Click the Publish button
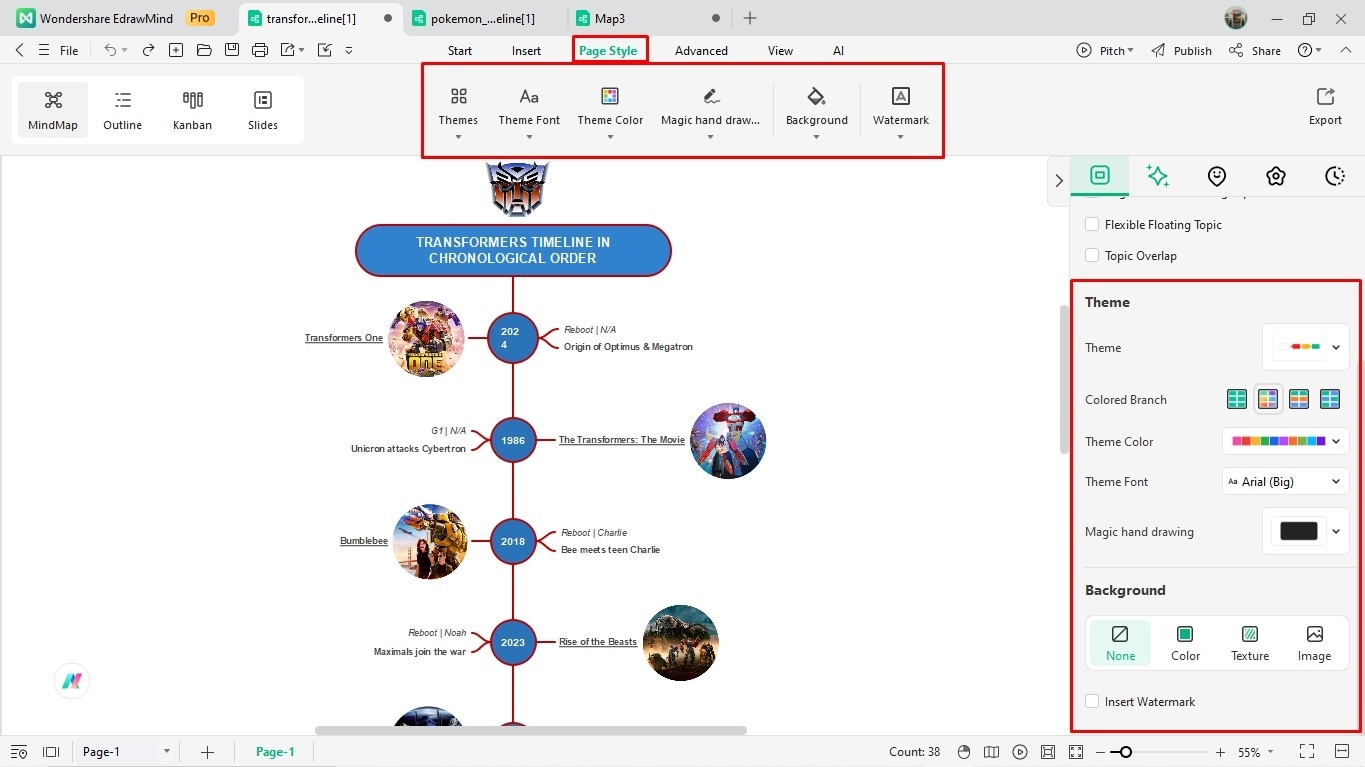 (1181, 50)
